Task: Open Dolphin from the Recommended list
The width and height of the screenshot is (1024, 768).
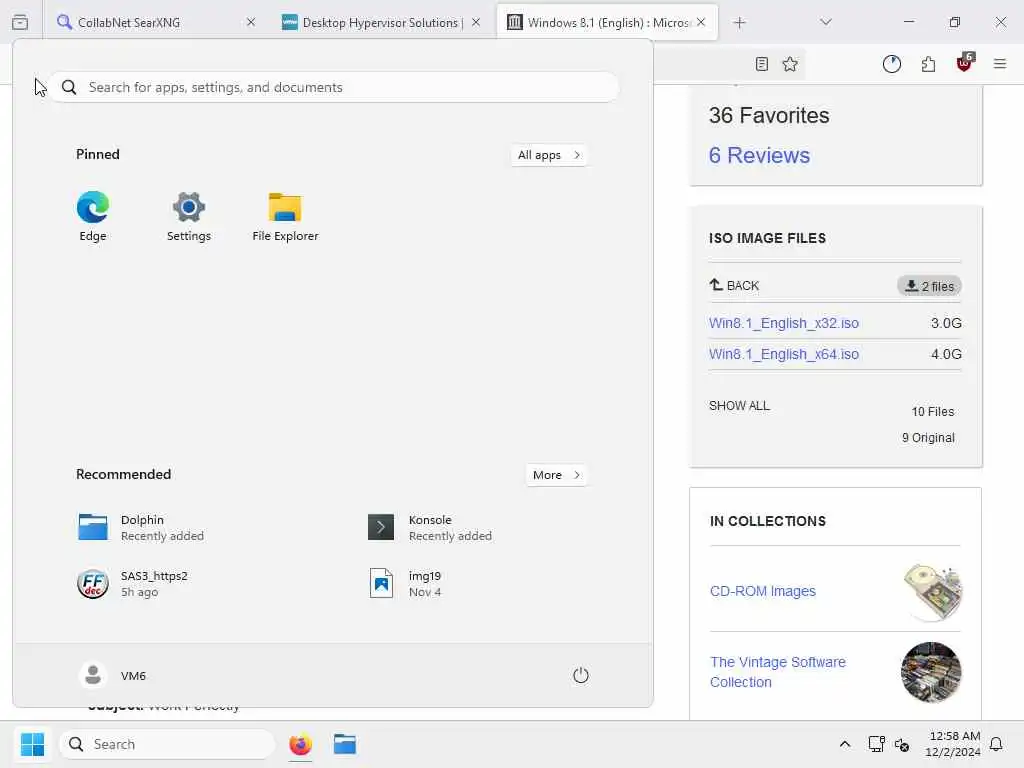Action: click(x=140, y=528)
